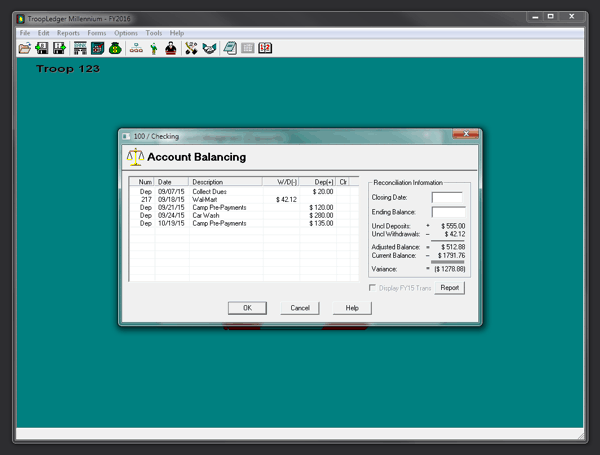Click the W/D(-) column header
600x455 pixels.
click(x=280, y=182)
